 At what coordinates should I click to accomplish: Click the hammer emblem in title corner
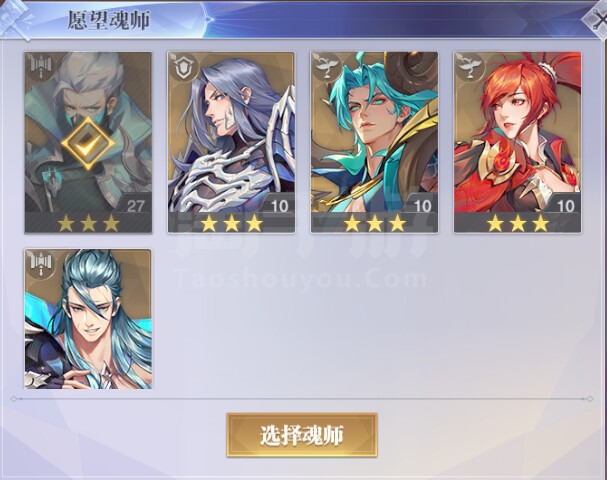tap(16, 19)
